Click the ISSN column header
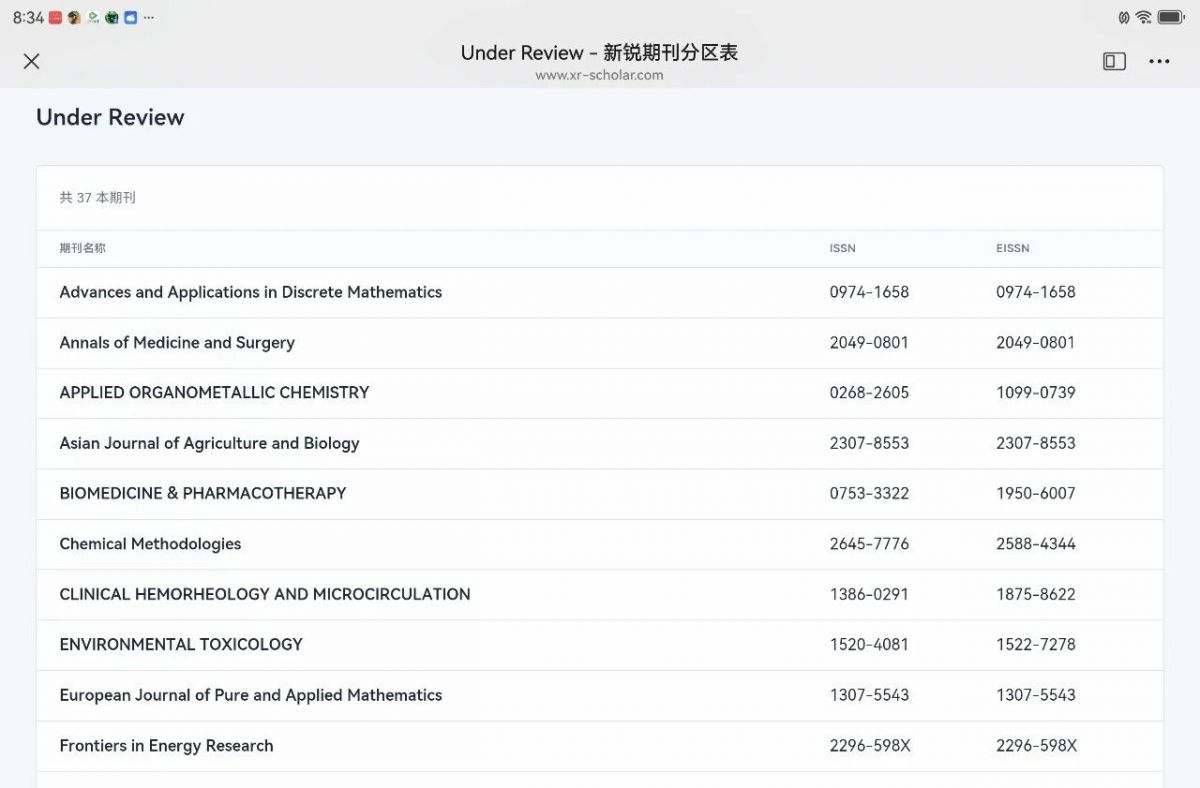This screenshot has width=1200, height=788. tap(842, 248)
